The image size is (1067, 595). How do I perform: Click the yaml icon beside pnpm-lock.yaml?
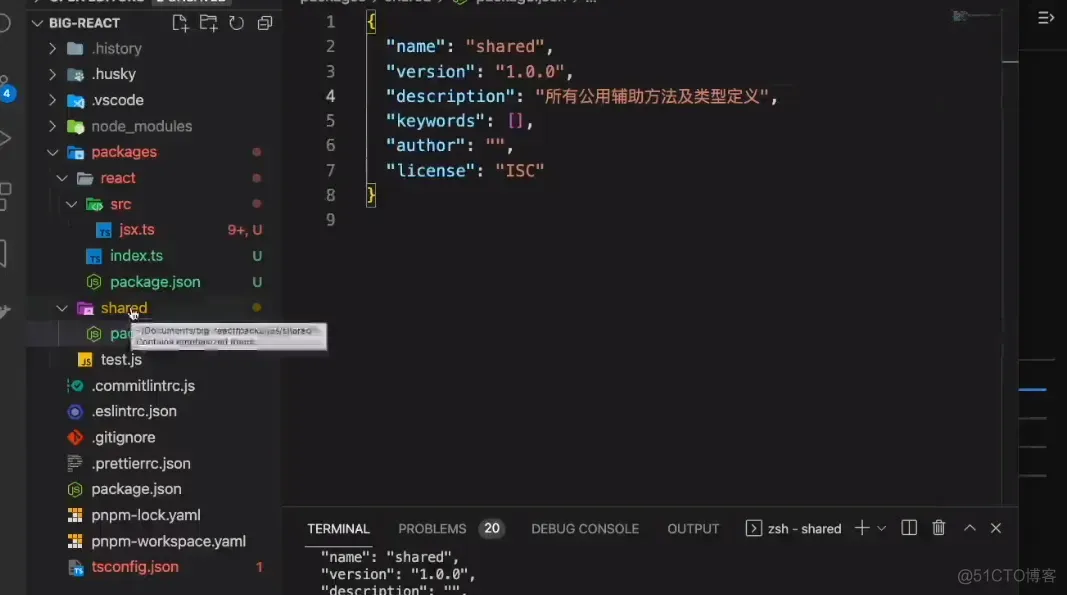[x=76, y=515]
